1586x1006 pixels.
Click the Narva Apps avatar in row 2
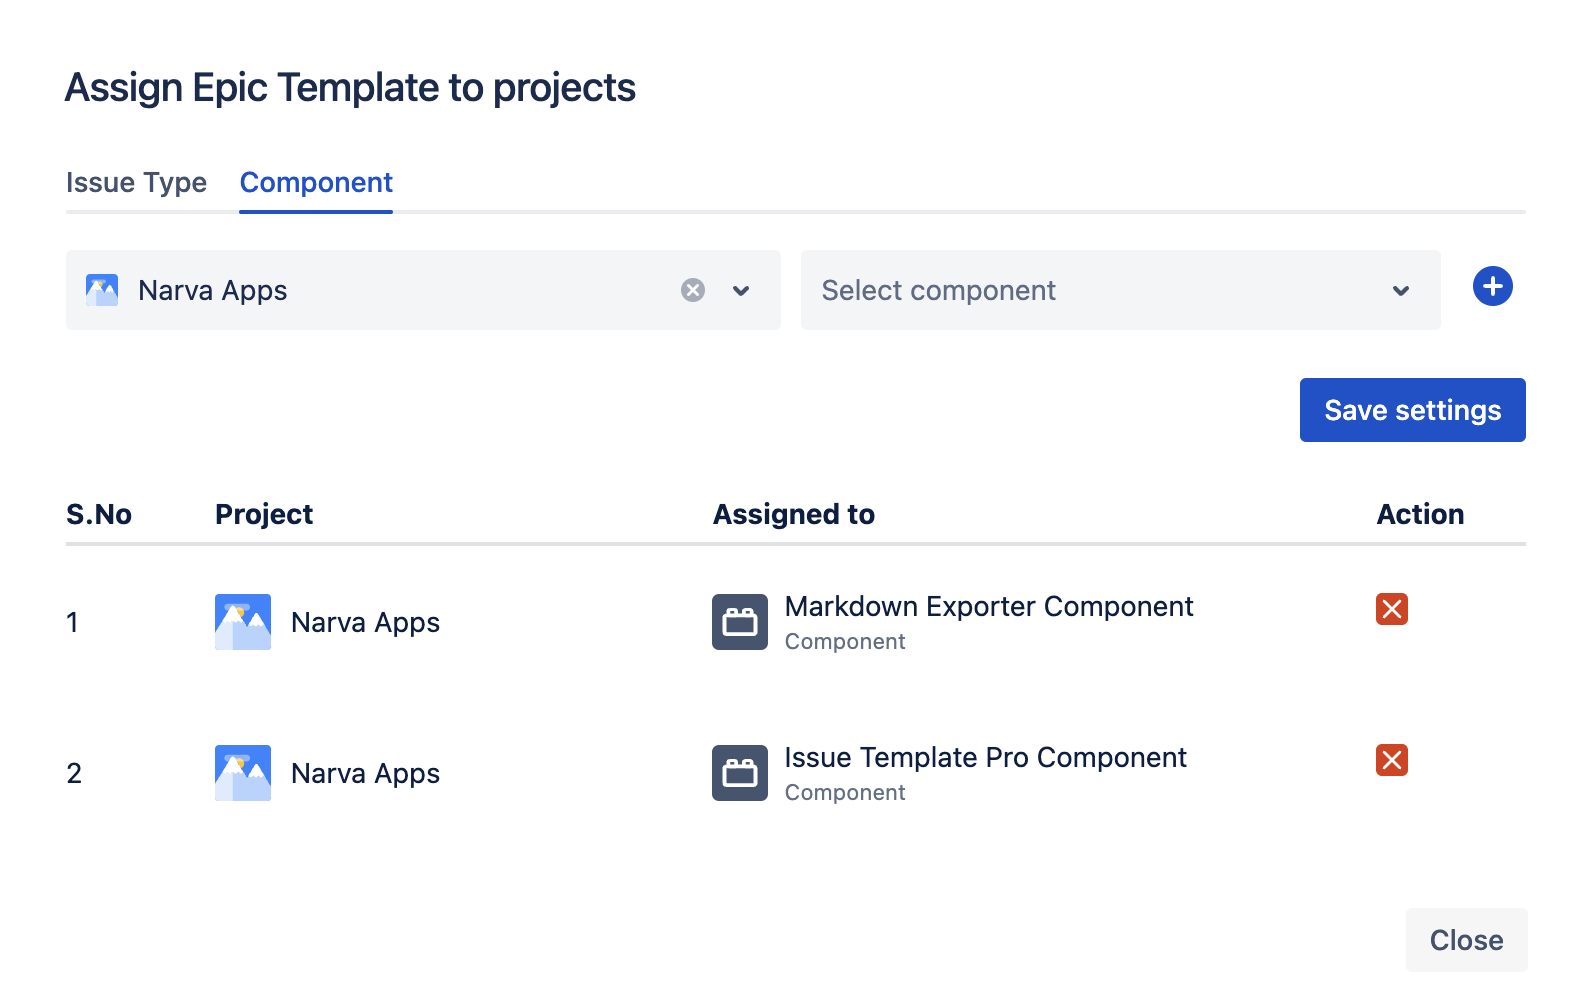243,773
